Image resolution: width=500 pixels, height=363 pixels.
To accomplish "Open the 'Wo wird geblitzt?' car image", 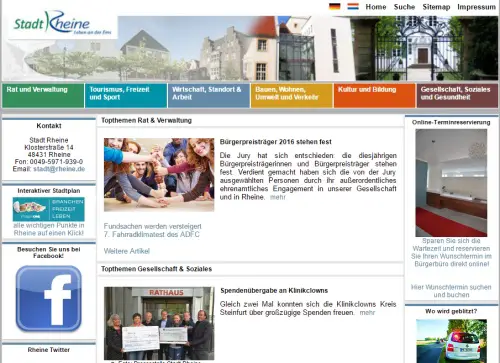I will 451,341.
